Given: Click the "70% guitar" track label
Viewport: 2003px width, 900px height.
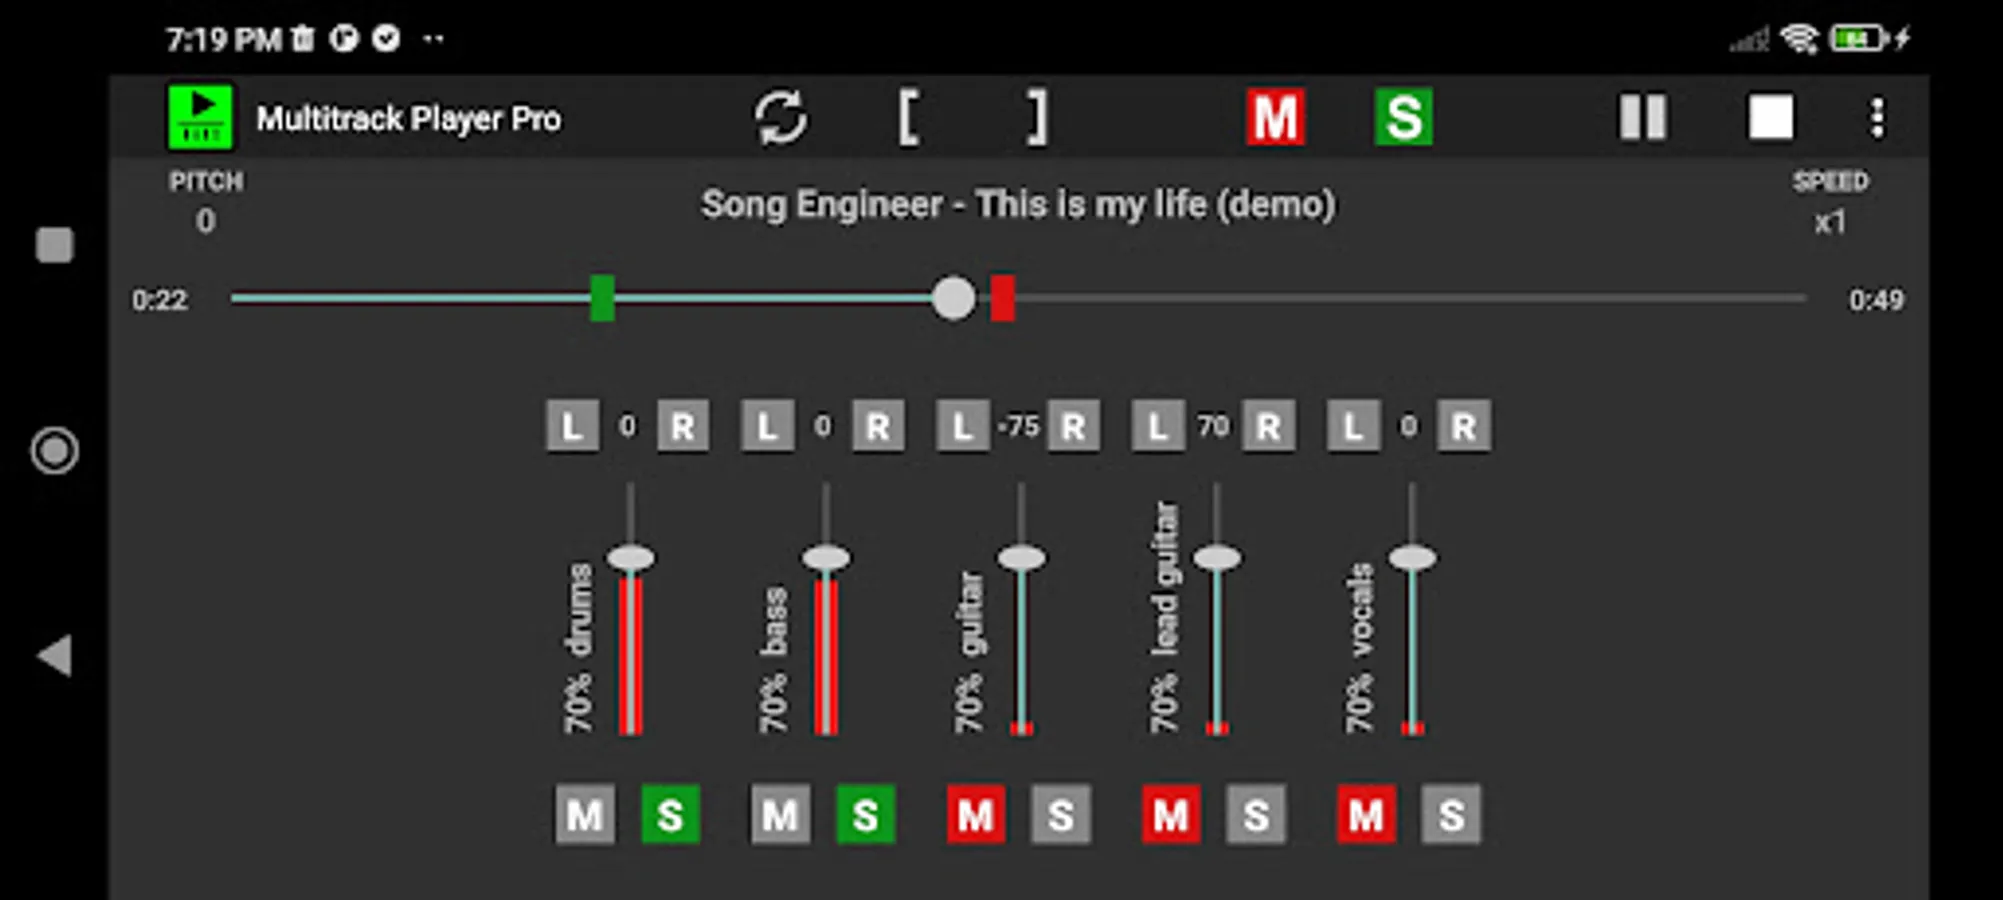Looking at the screenshot, I should (969, 652).
